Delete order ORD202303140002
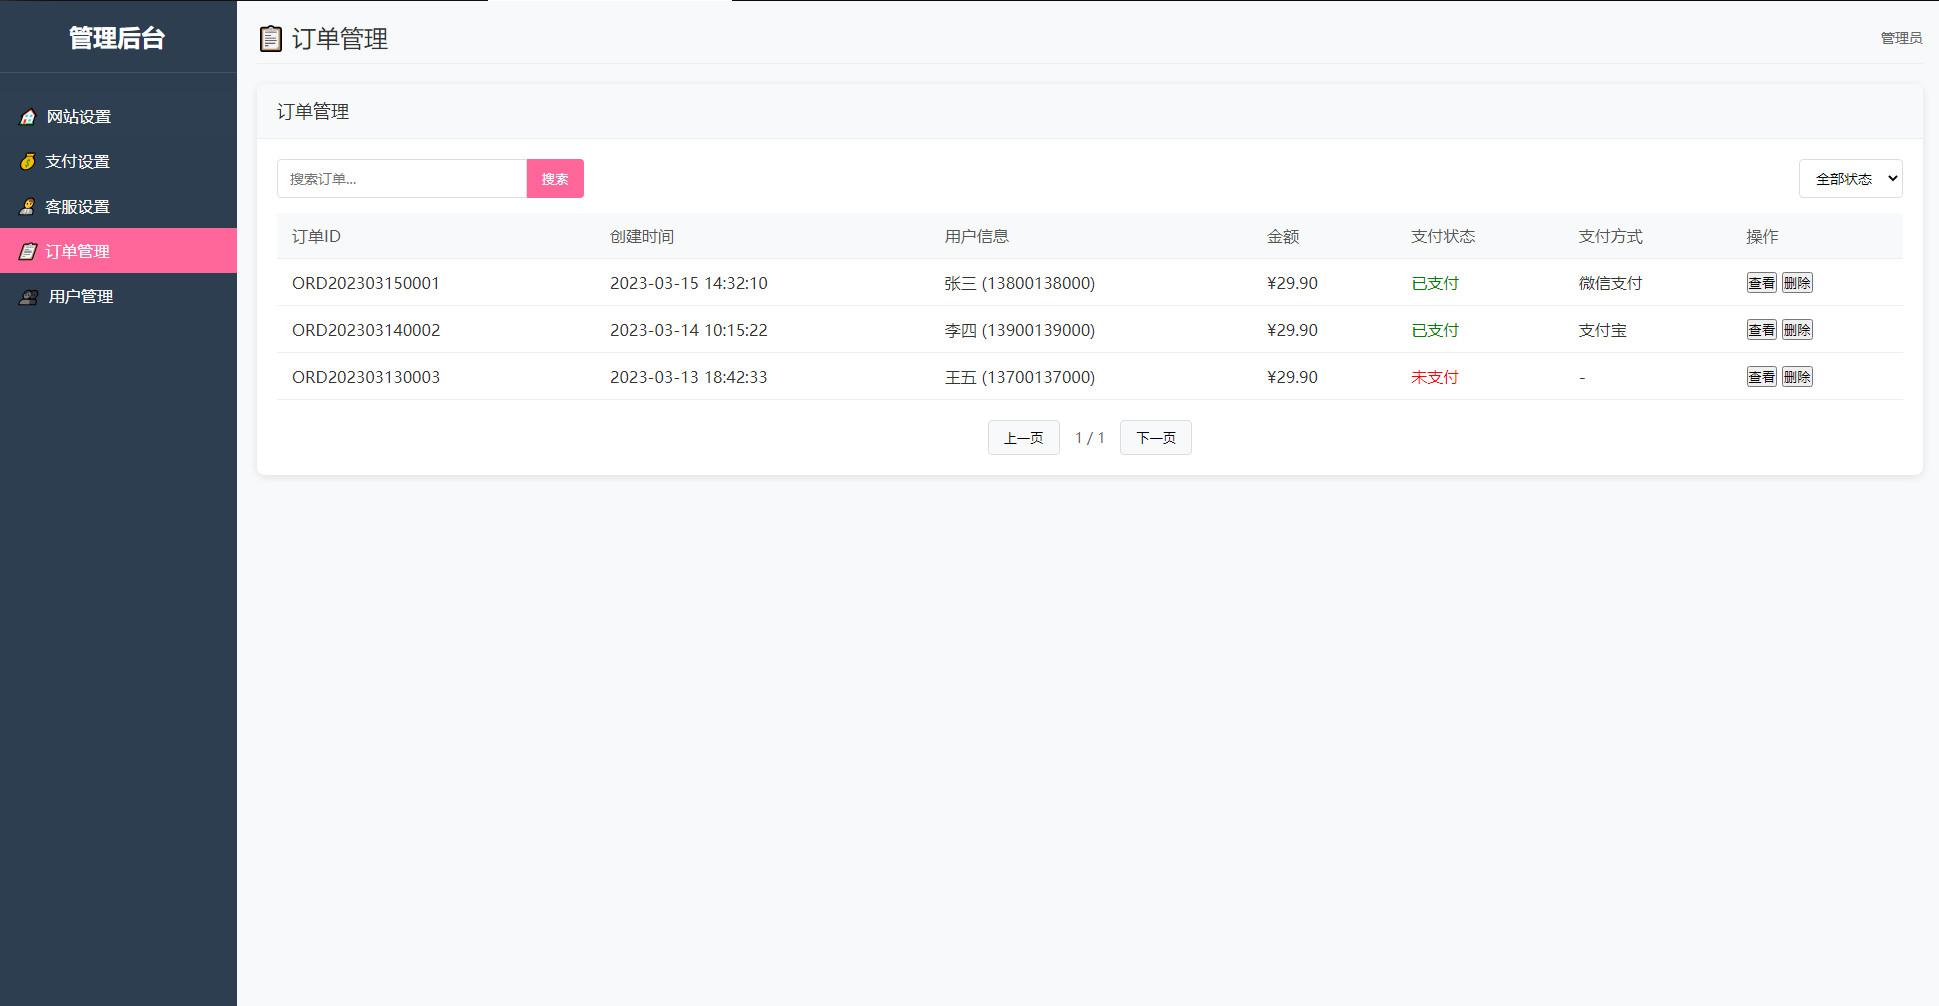Screen dimensions: 1939x1006 tap(1797, 329)
